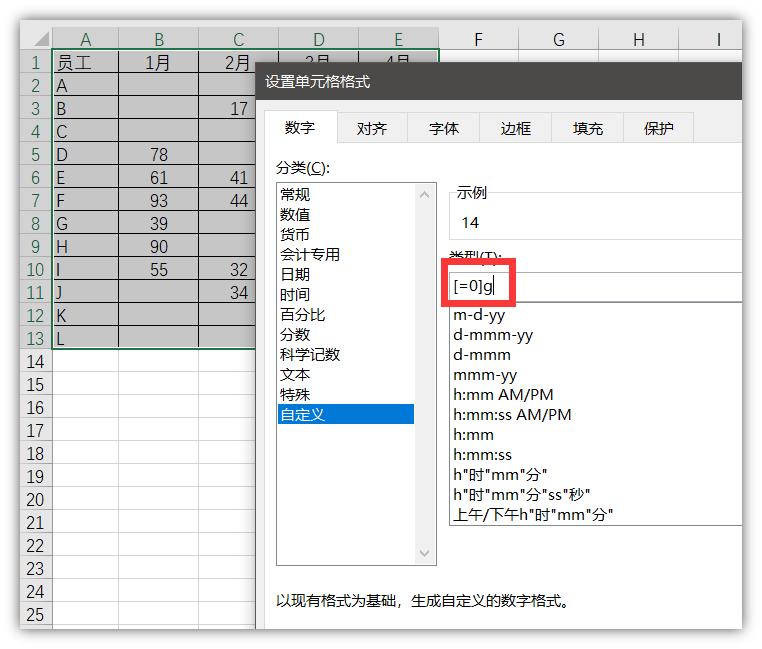Open the 对齐 tab

click(x=372, y=128)
